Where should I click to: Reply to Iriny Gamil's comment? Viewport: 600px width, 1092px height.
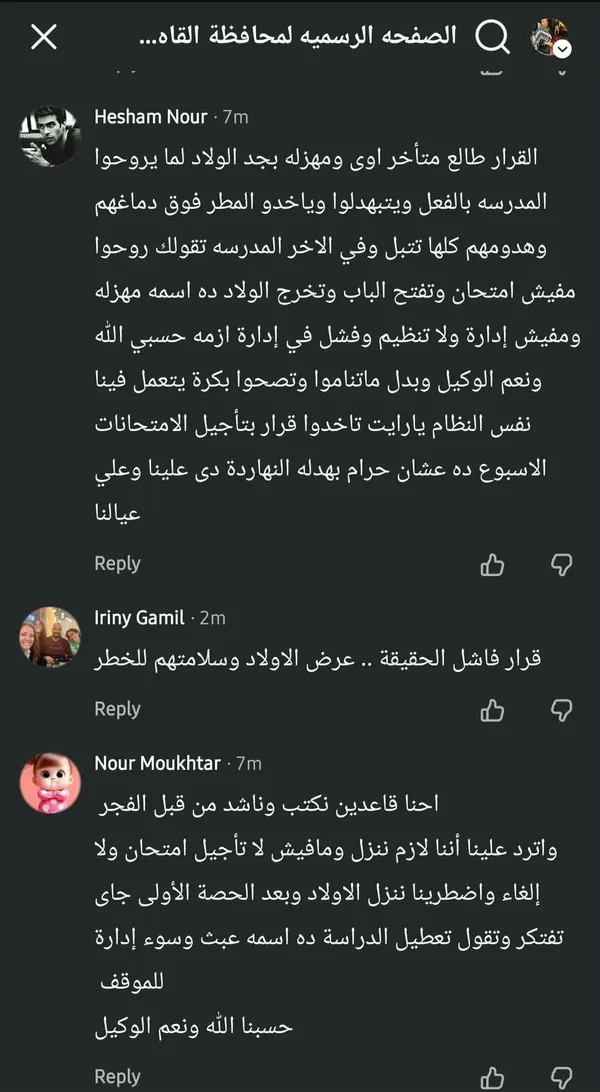click(x=117, y=710)
